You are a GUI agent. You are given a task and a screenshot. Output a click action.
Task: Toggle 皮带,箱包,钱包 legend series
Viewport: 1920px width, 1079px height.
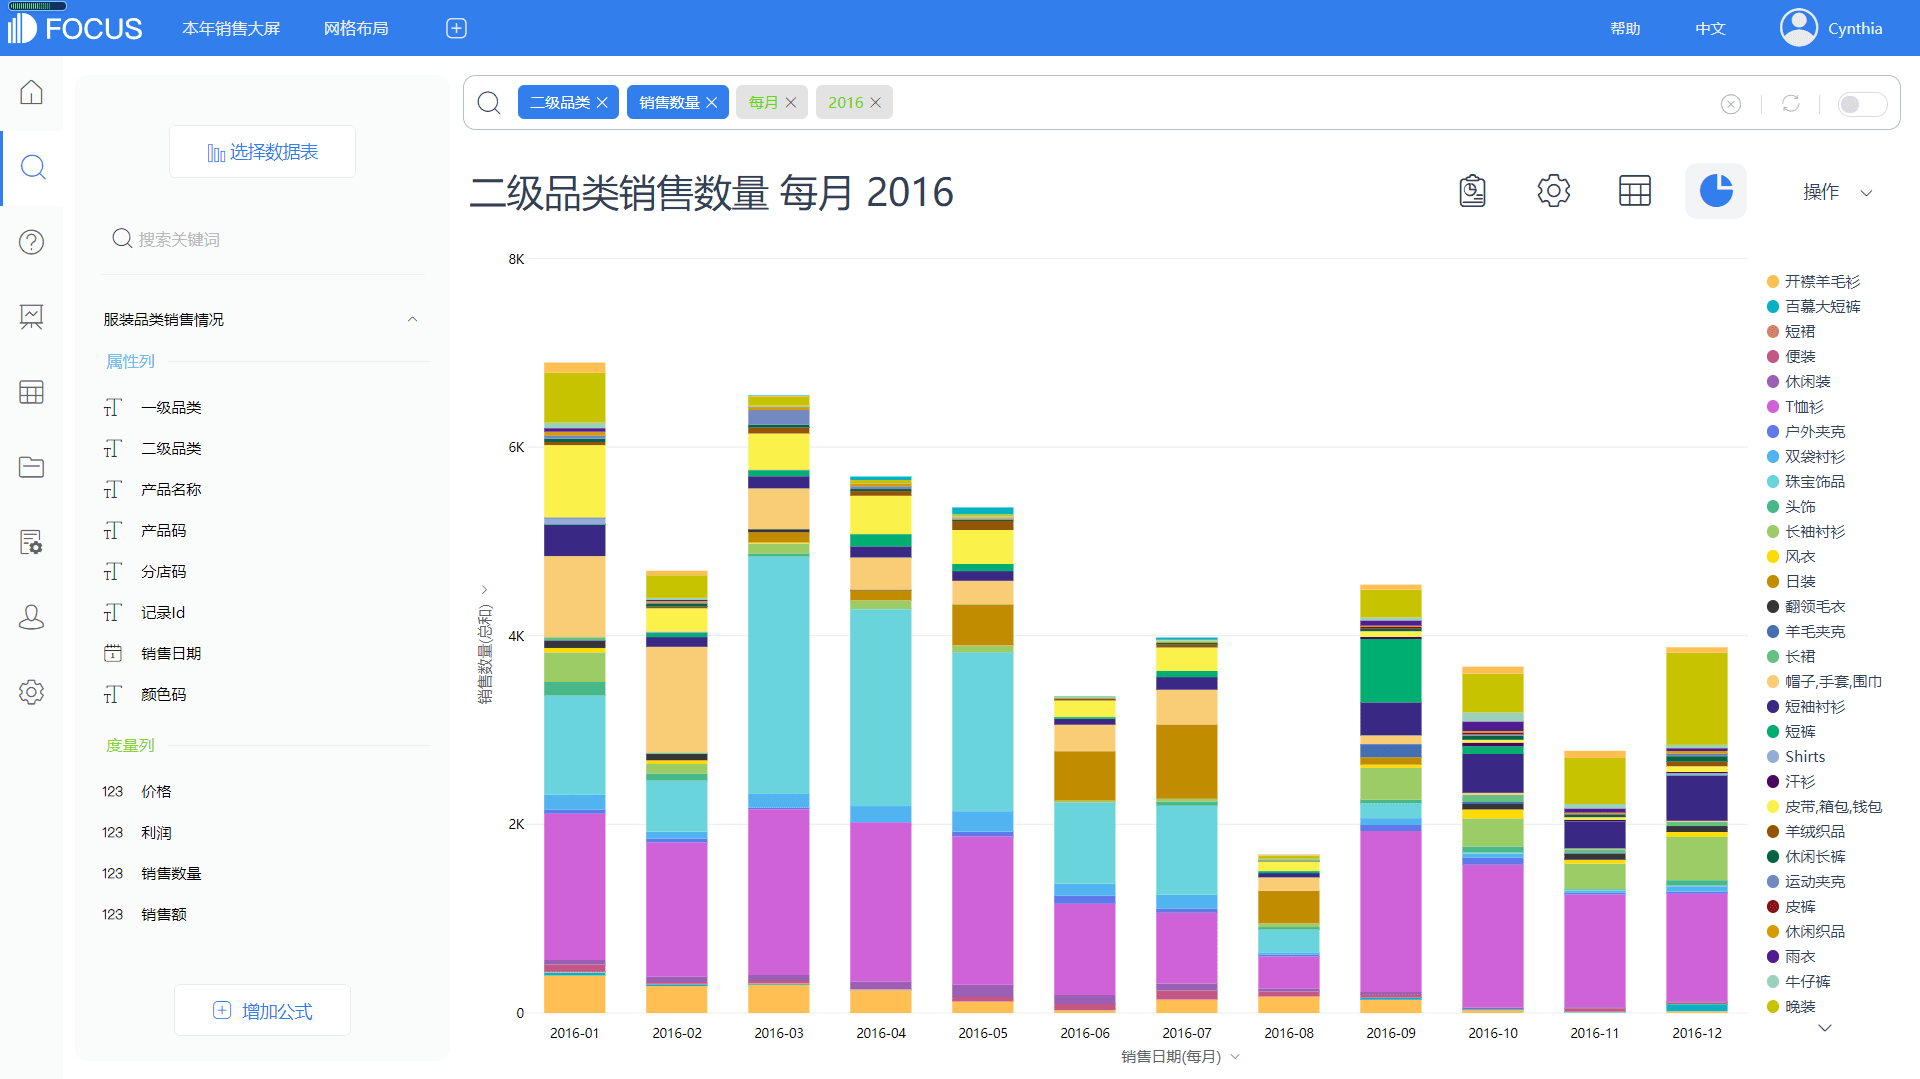point(1824,807)
